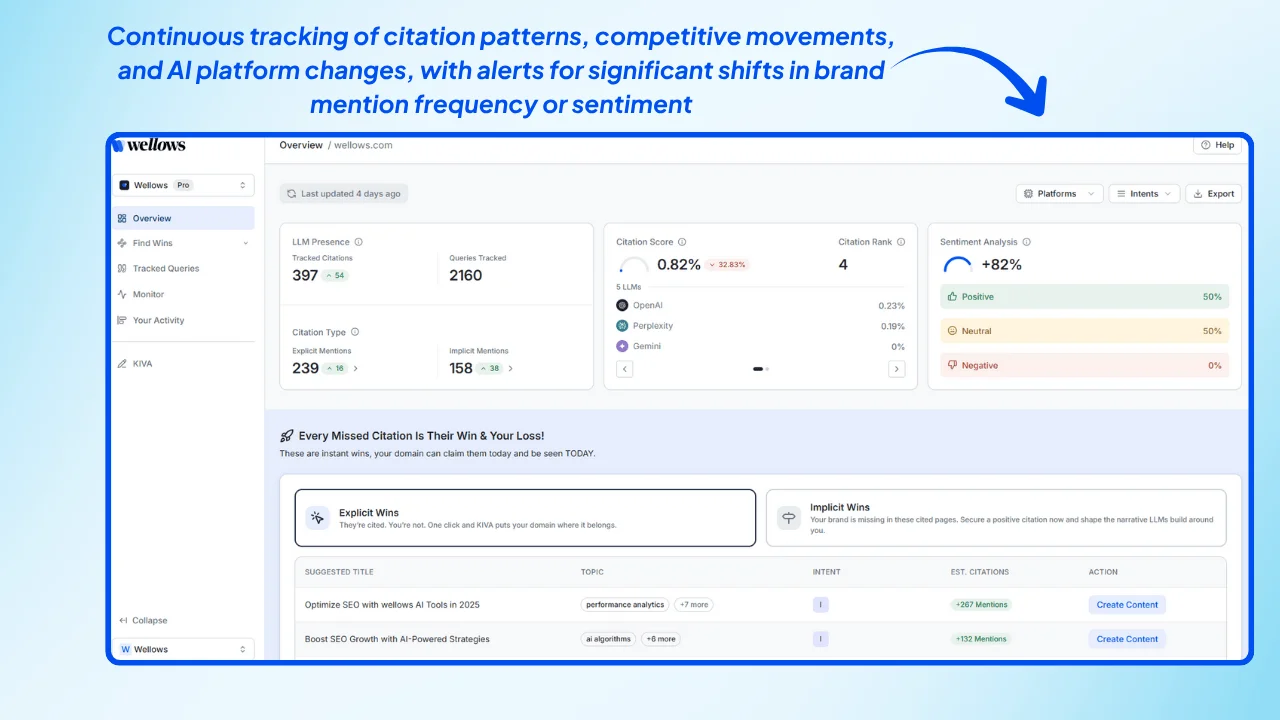Image resolution: width=1280 pixels, height=720 pixels.
Task: Click the Help button
Action: 1217,145
